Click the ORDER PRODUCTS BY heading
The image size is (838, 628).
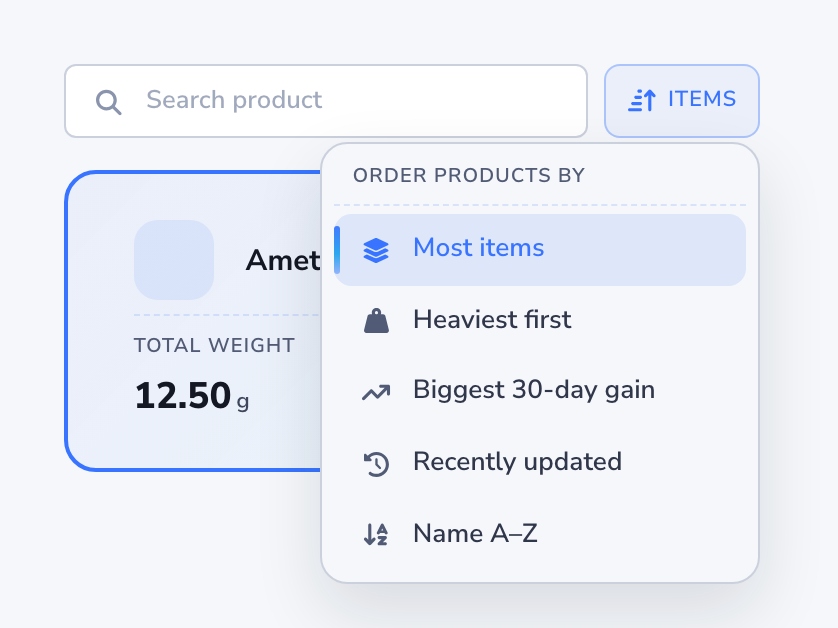pos(469,175)
